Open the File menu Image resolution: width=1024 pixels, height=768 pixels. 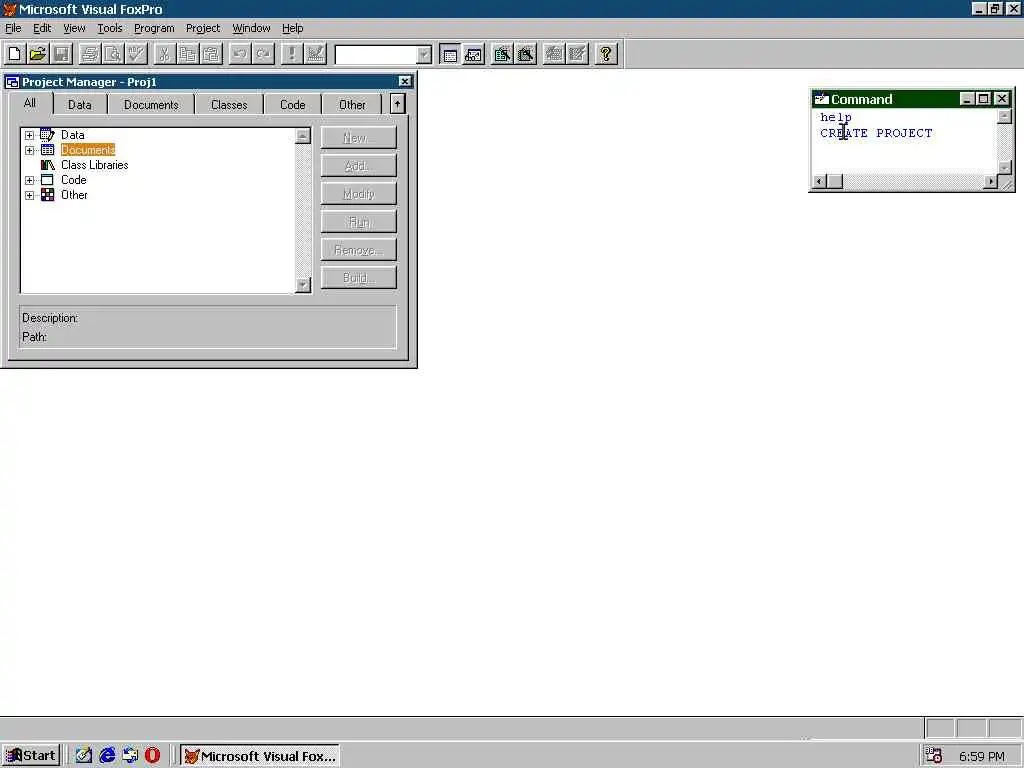(13, 28)
